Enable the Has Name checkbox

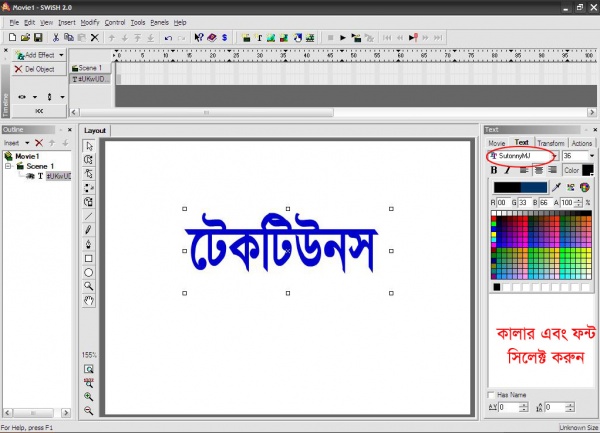(491, 394)
